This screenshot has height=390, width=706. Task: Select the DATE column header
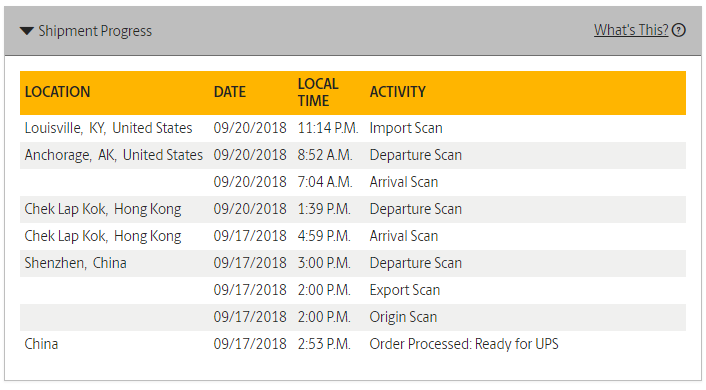click(230, 92)
